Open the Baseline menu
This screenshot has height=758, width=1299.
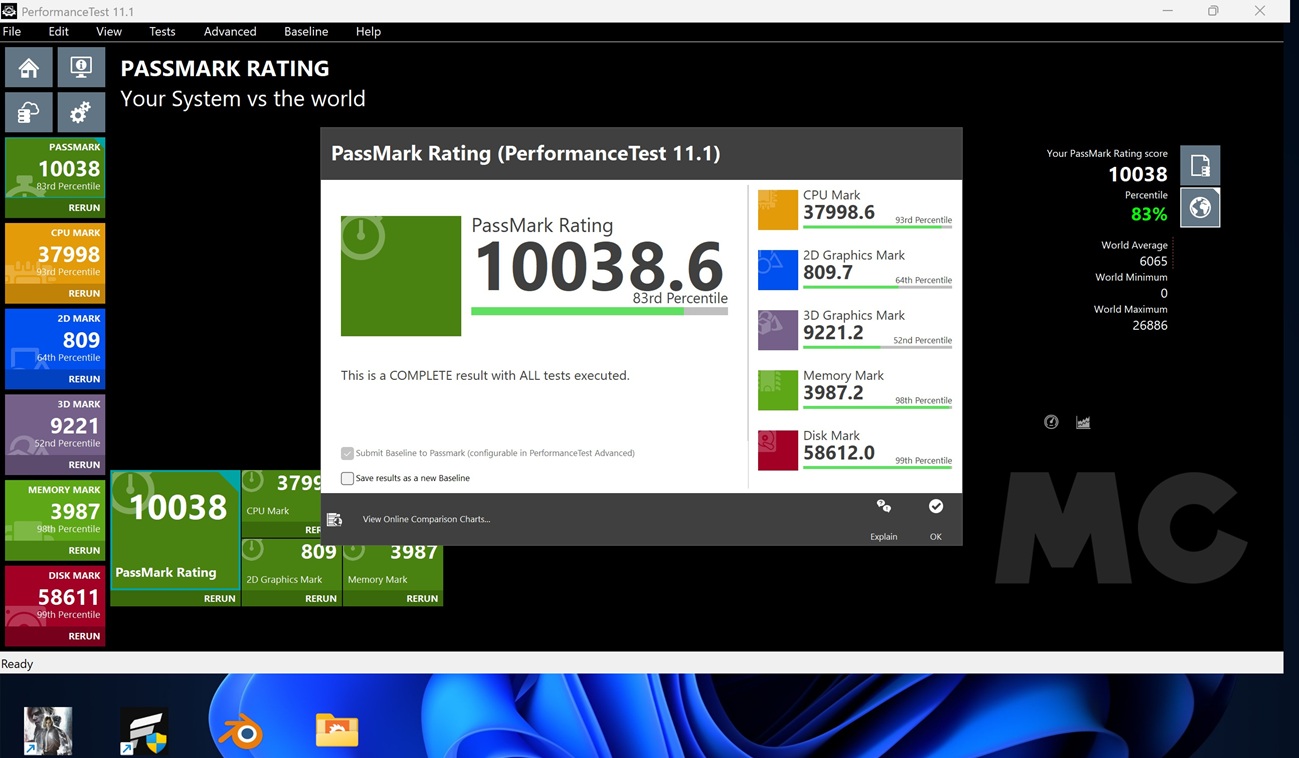click(x=306, y=31)
